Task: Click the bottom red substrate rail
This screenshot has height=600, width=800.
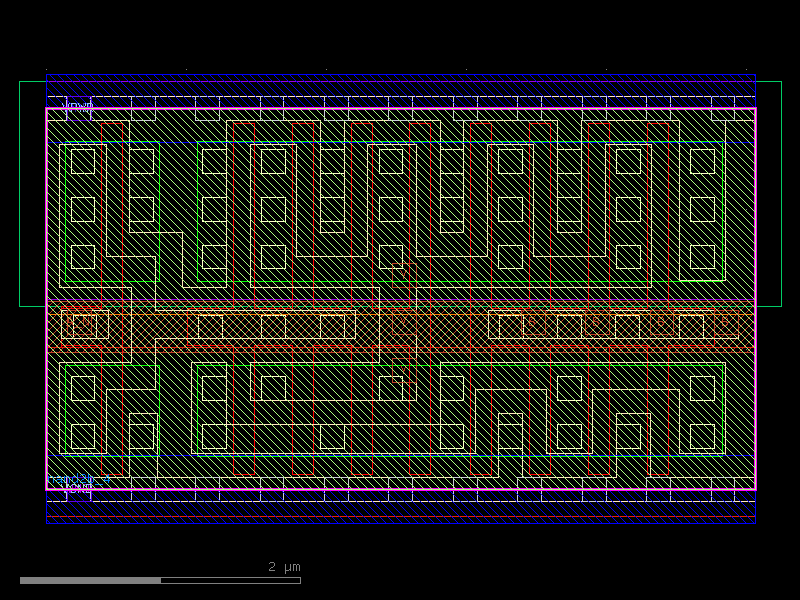Action: pyautogui.click(x=400, y=516)
